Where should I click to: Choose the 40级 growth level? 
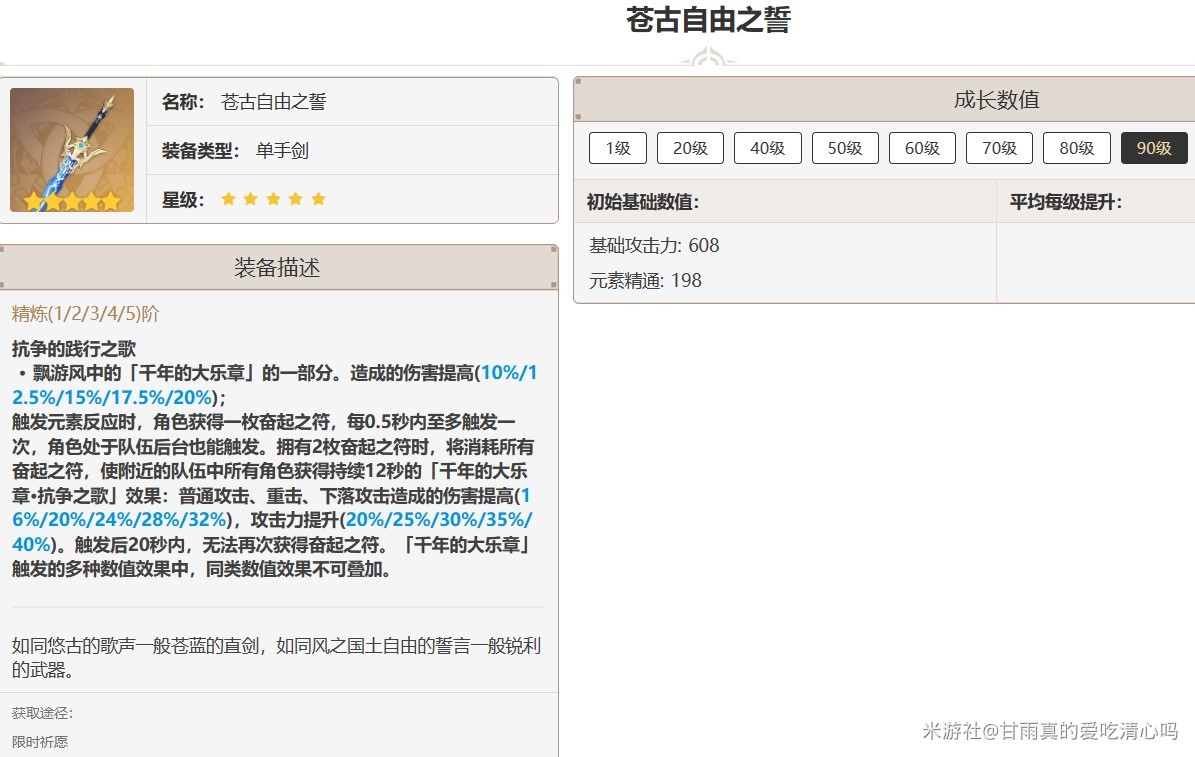[767, 148]
